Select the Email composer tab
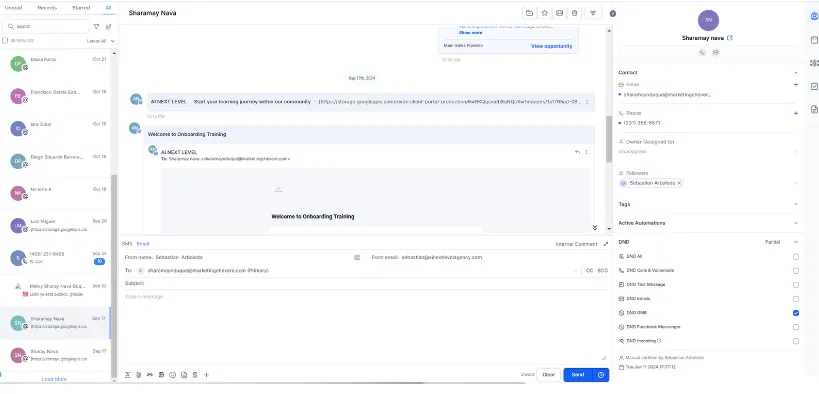Viewport: 819px width, 394px height. pyautogui.click(x=143, y=244)
